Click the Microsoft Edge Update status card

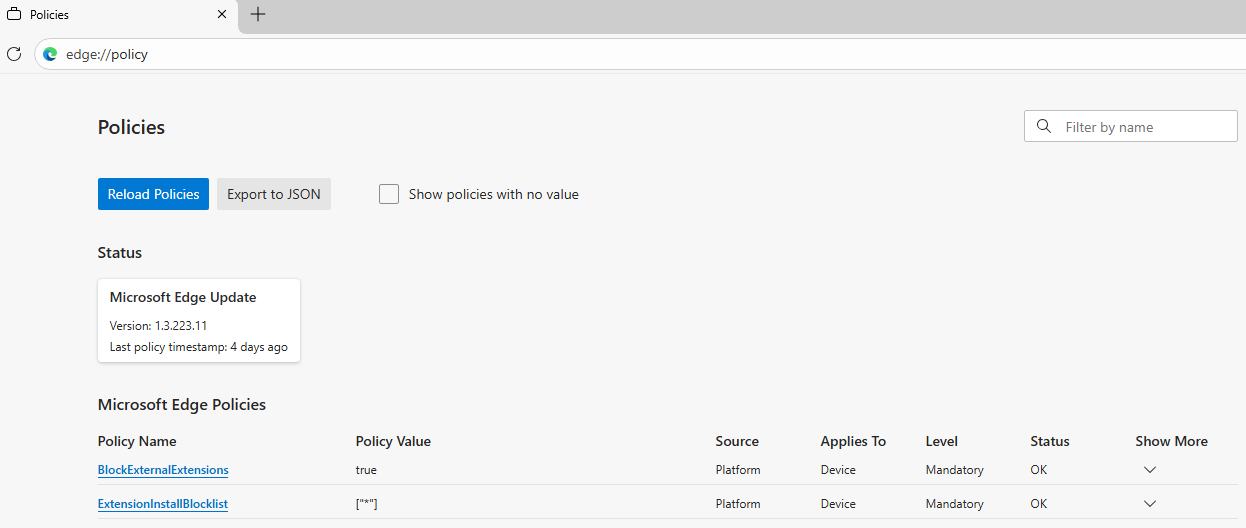click(x=199, y=320)
